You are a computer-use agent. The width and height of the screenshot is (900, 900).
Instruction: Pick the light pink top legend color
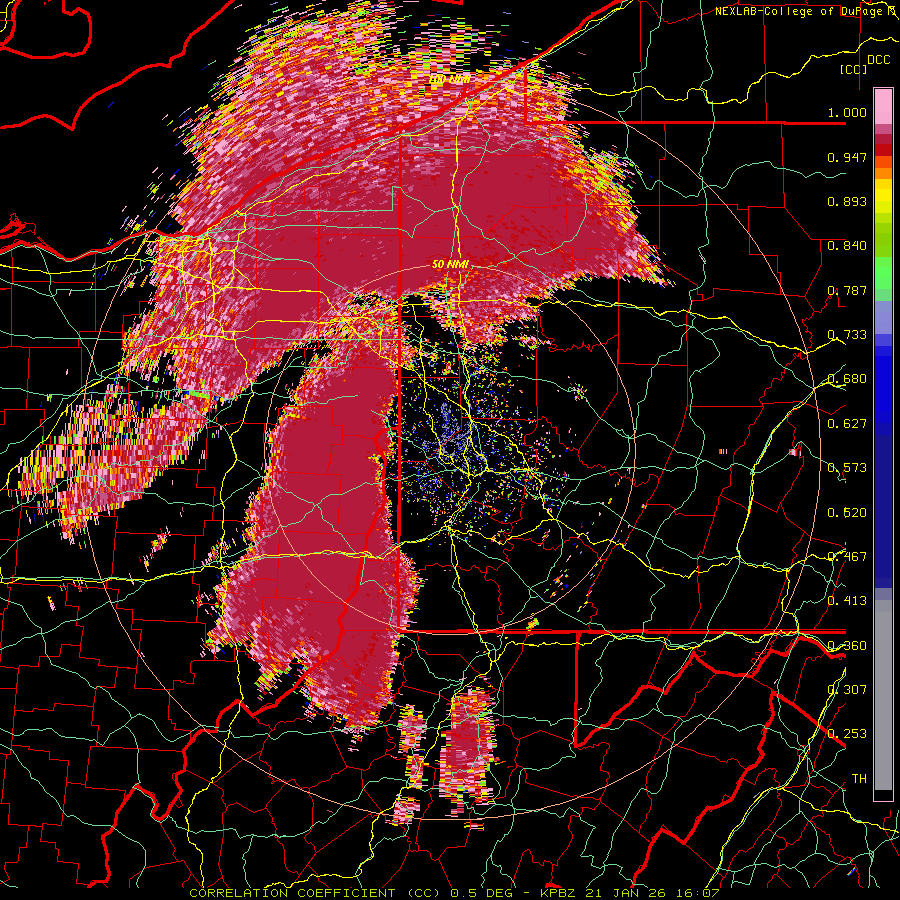pos(883,106)
